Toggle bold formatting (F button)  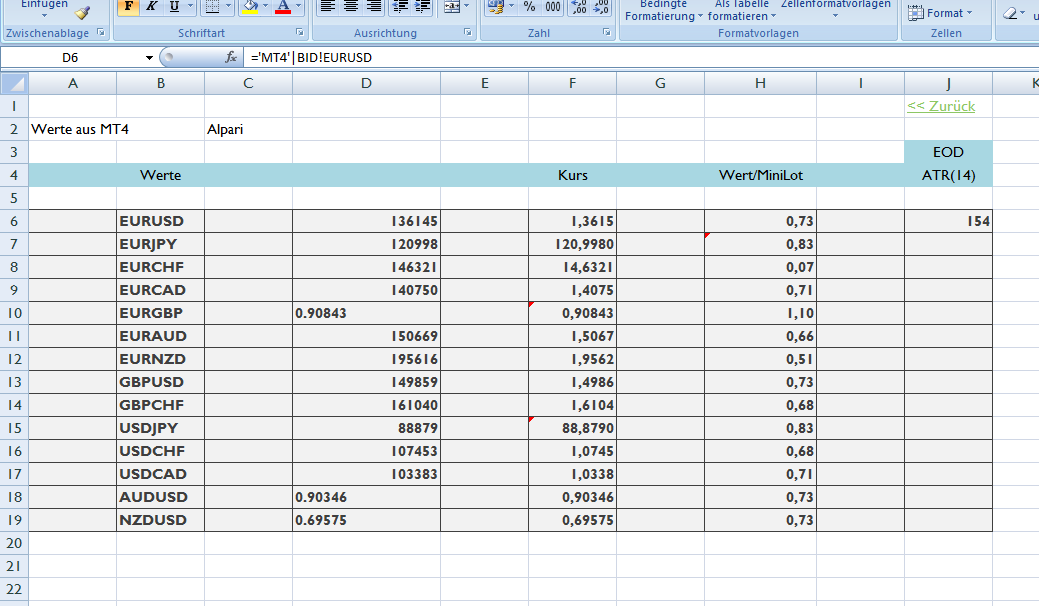128,7
